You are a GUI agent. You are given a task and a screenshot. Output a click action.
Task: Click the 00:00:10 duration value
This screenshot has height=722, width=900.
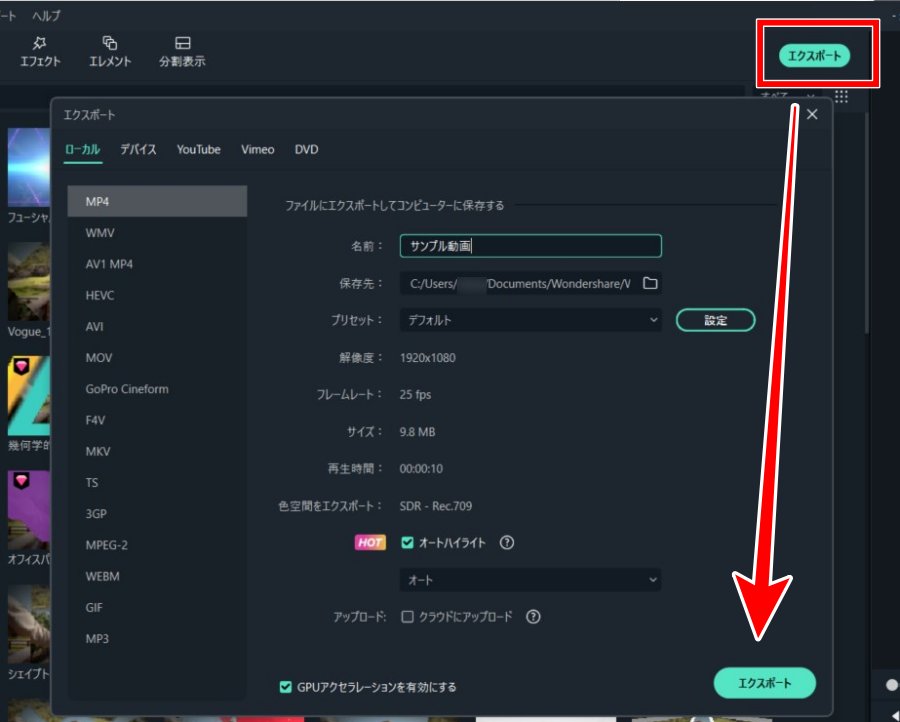click(421, 468)
